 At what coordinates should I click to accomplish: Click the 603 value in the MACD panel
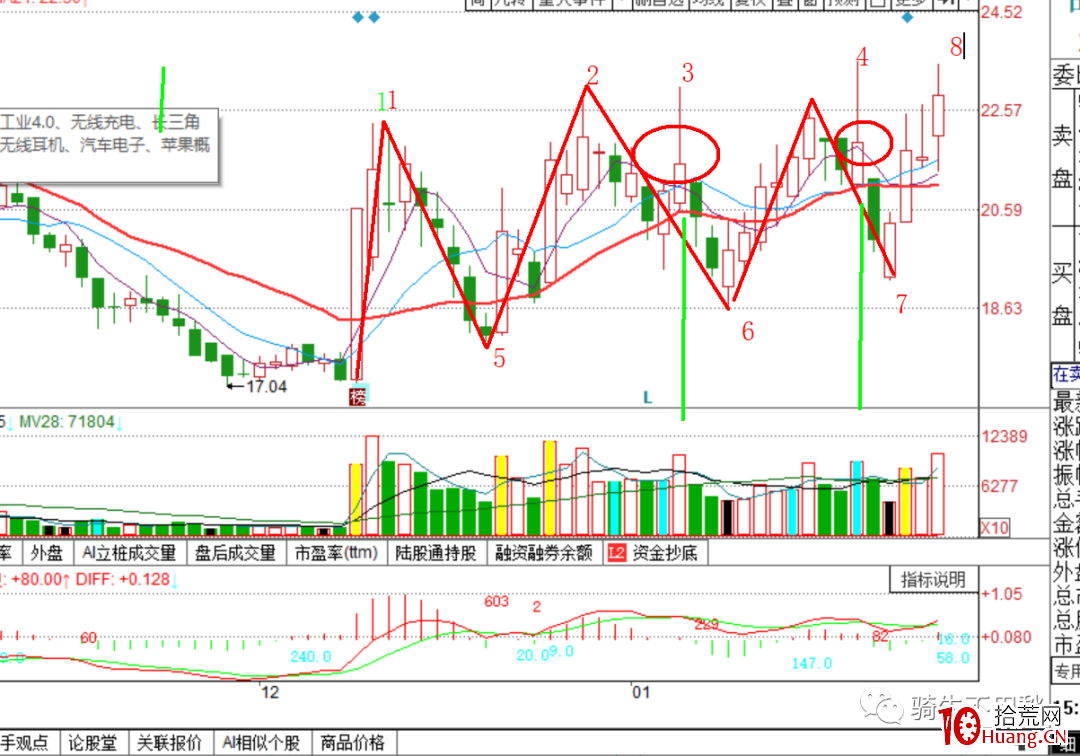click(496, 602)
